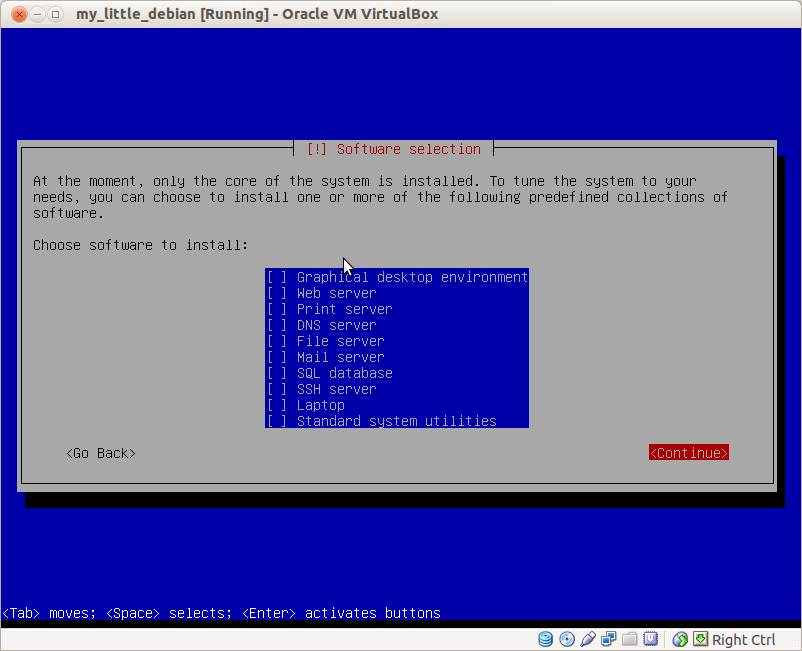
Task: Click the virtualization CPU chip status icon
Action: coord(651,639)
